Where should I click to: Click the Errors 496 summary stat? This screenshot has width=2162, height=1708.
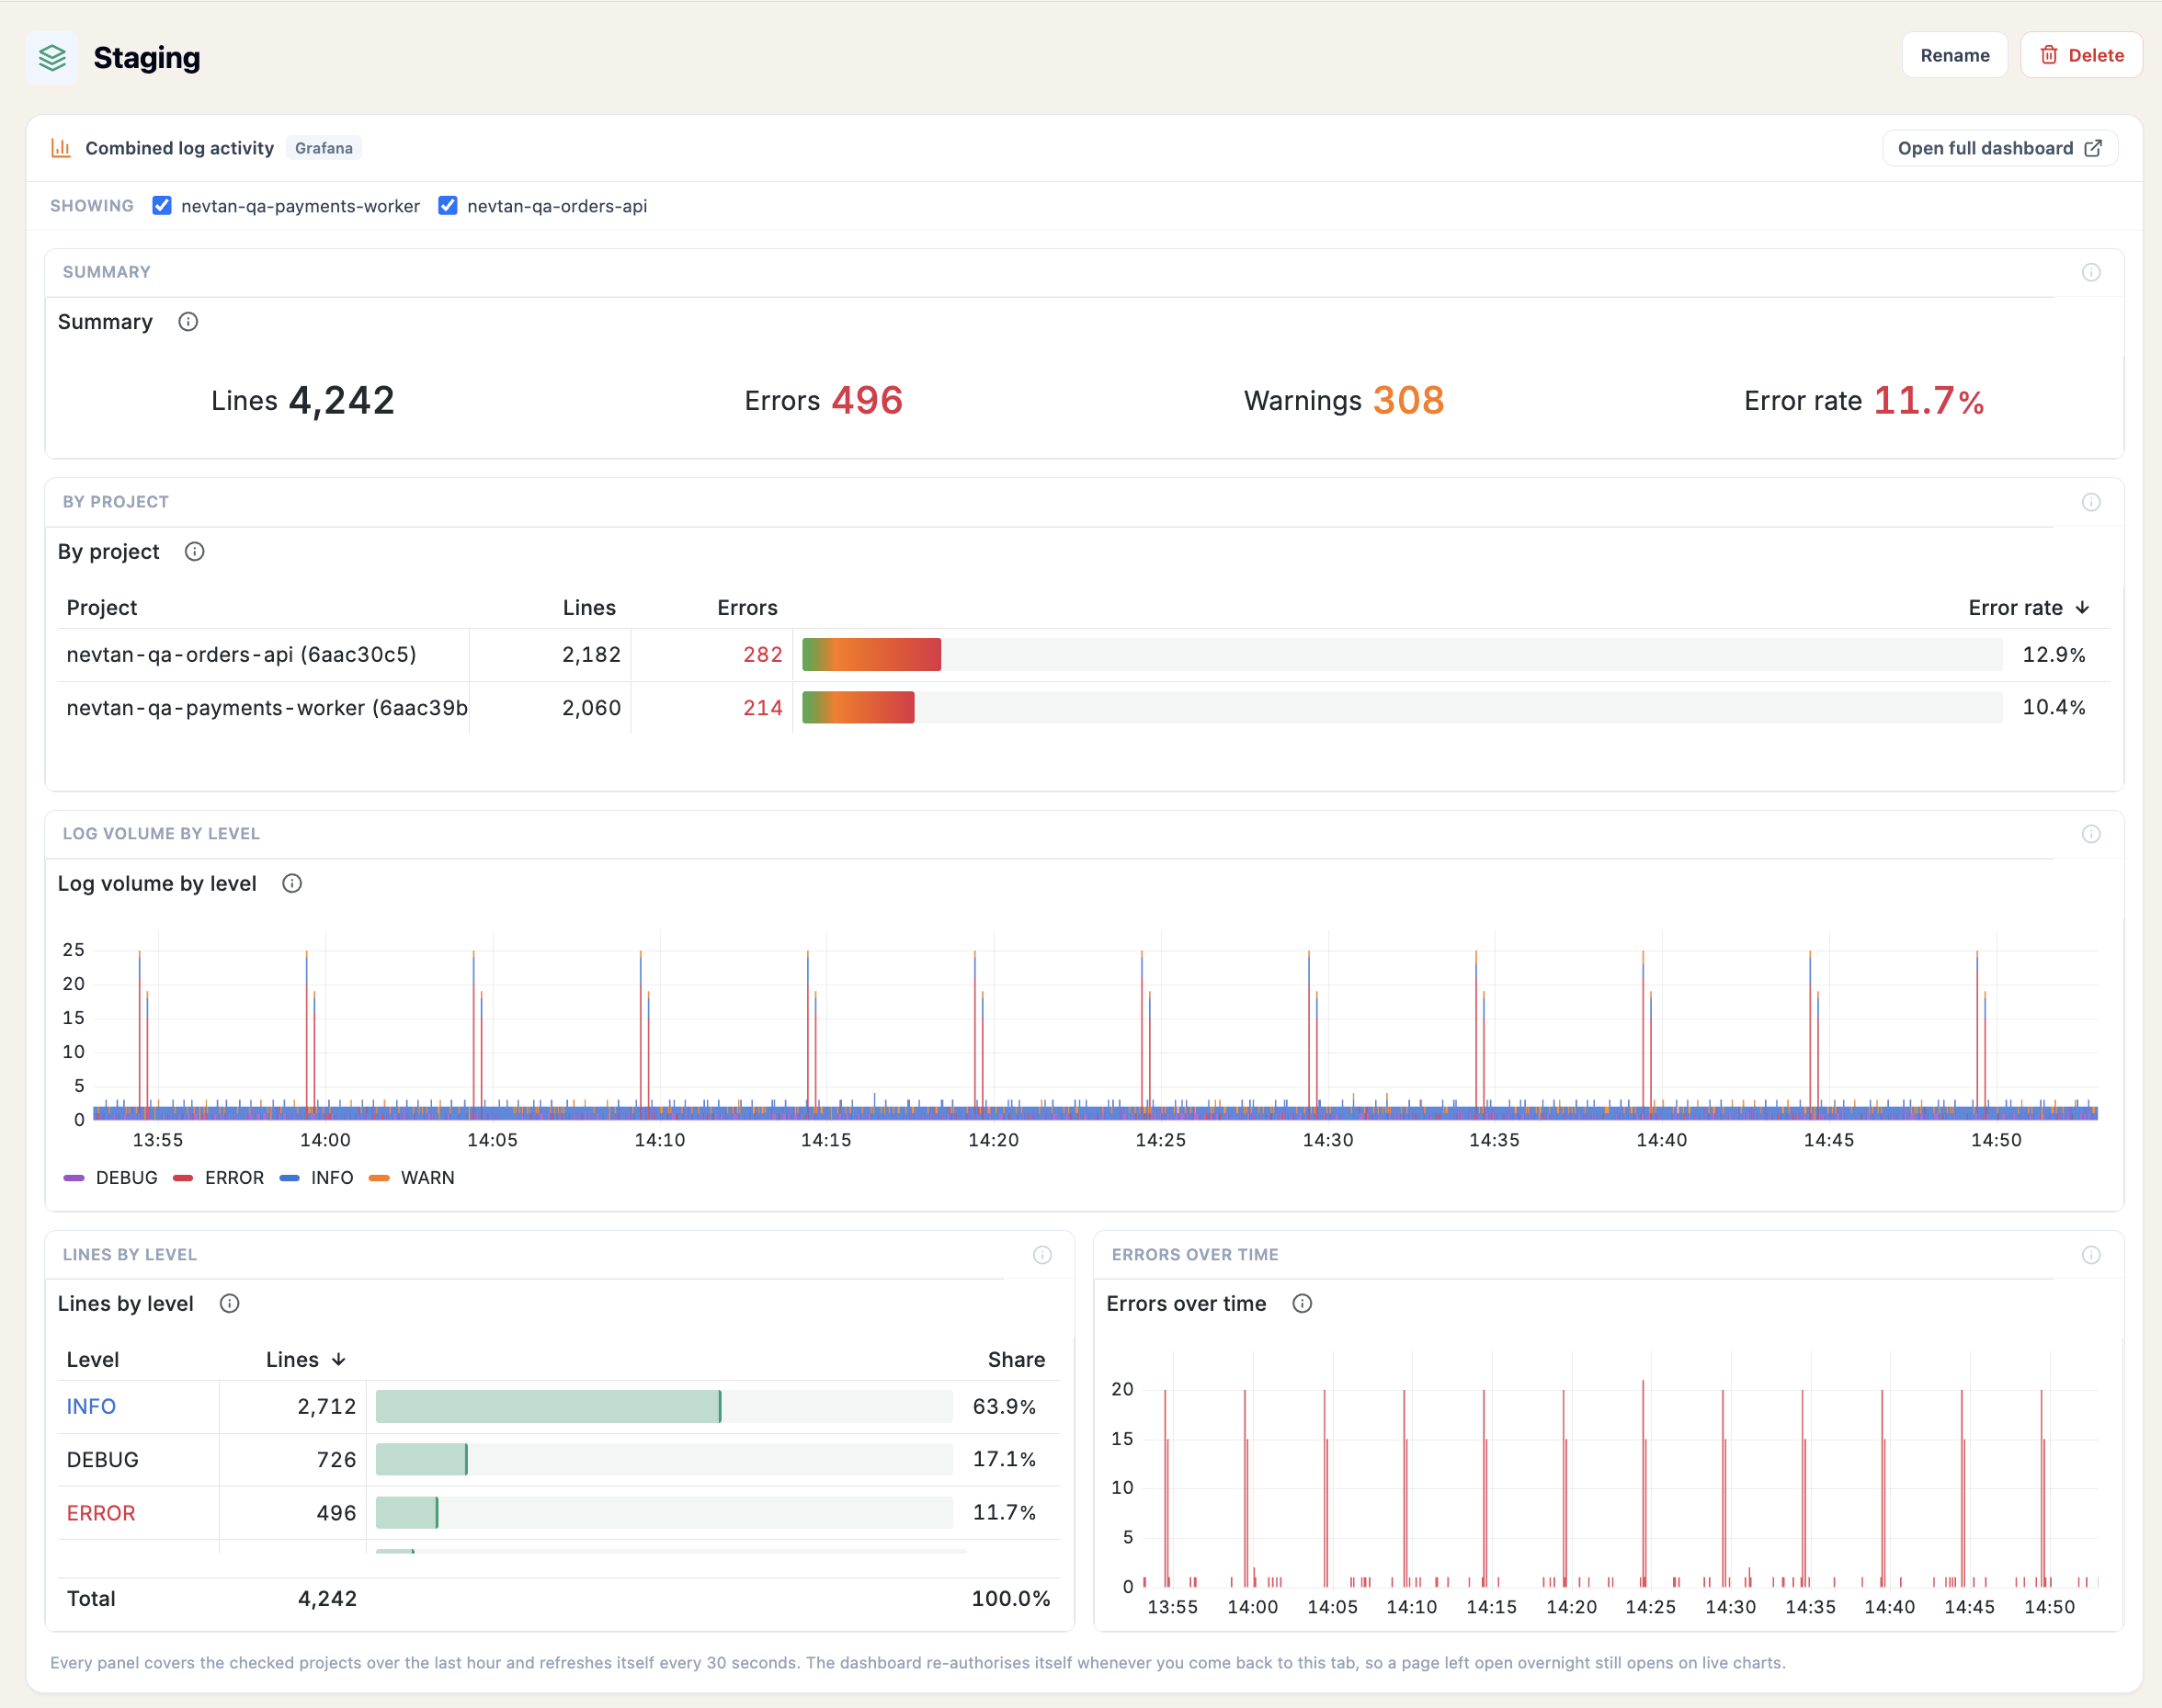[824, 401]
